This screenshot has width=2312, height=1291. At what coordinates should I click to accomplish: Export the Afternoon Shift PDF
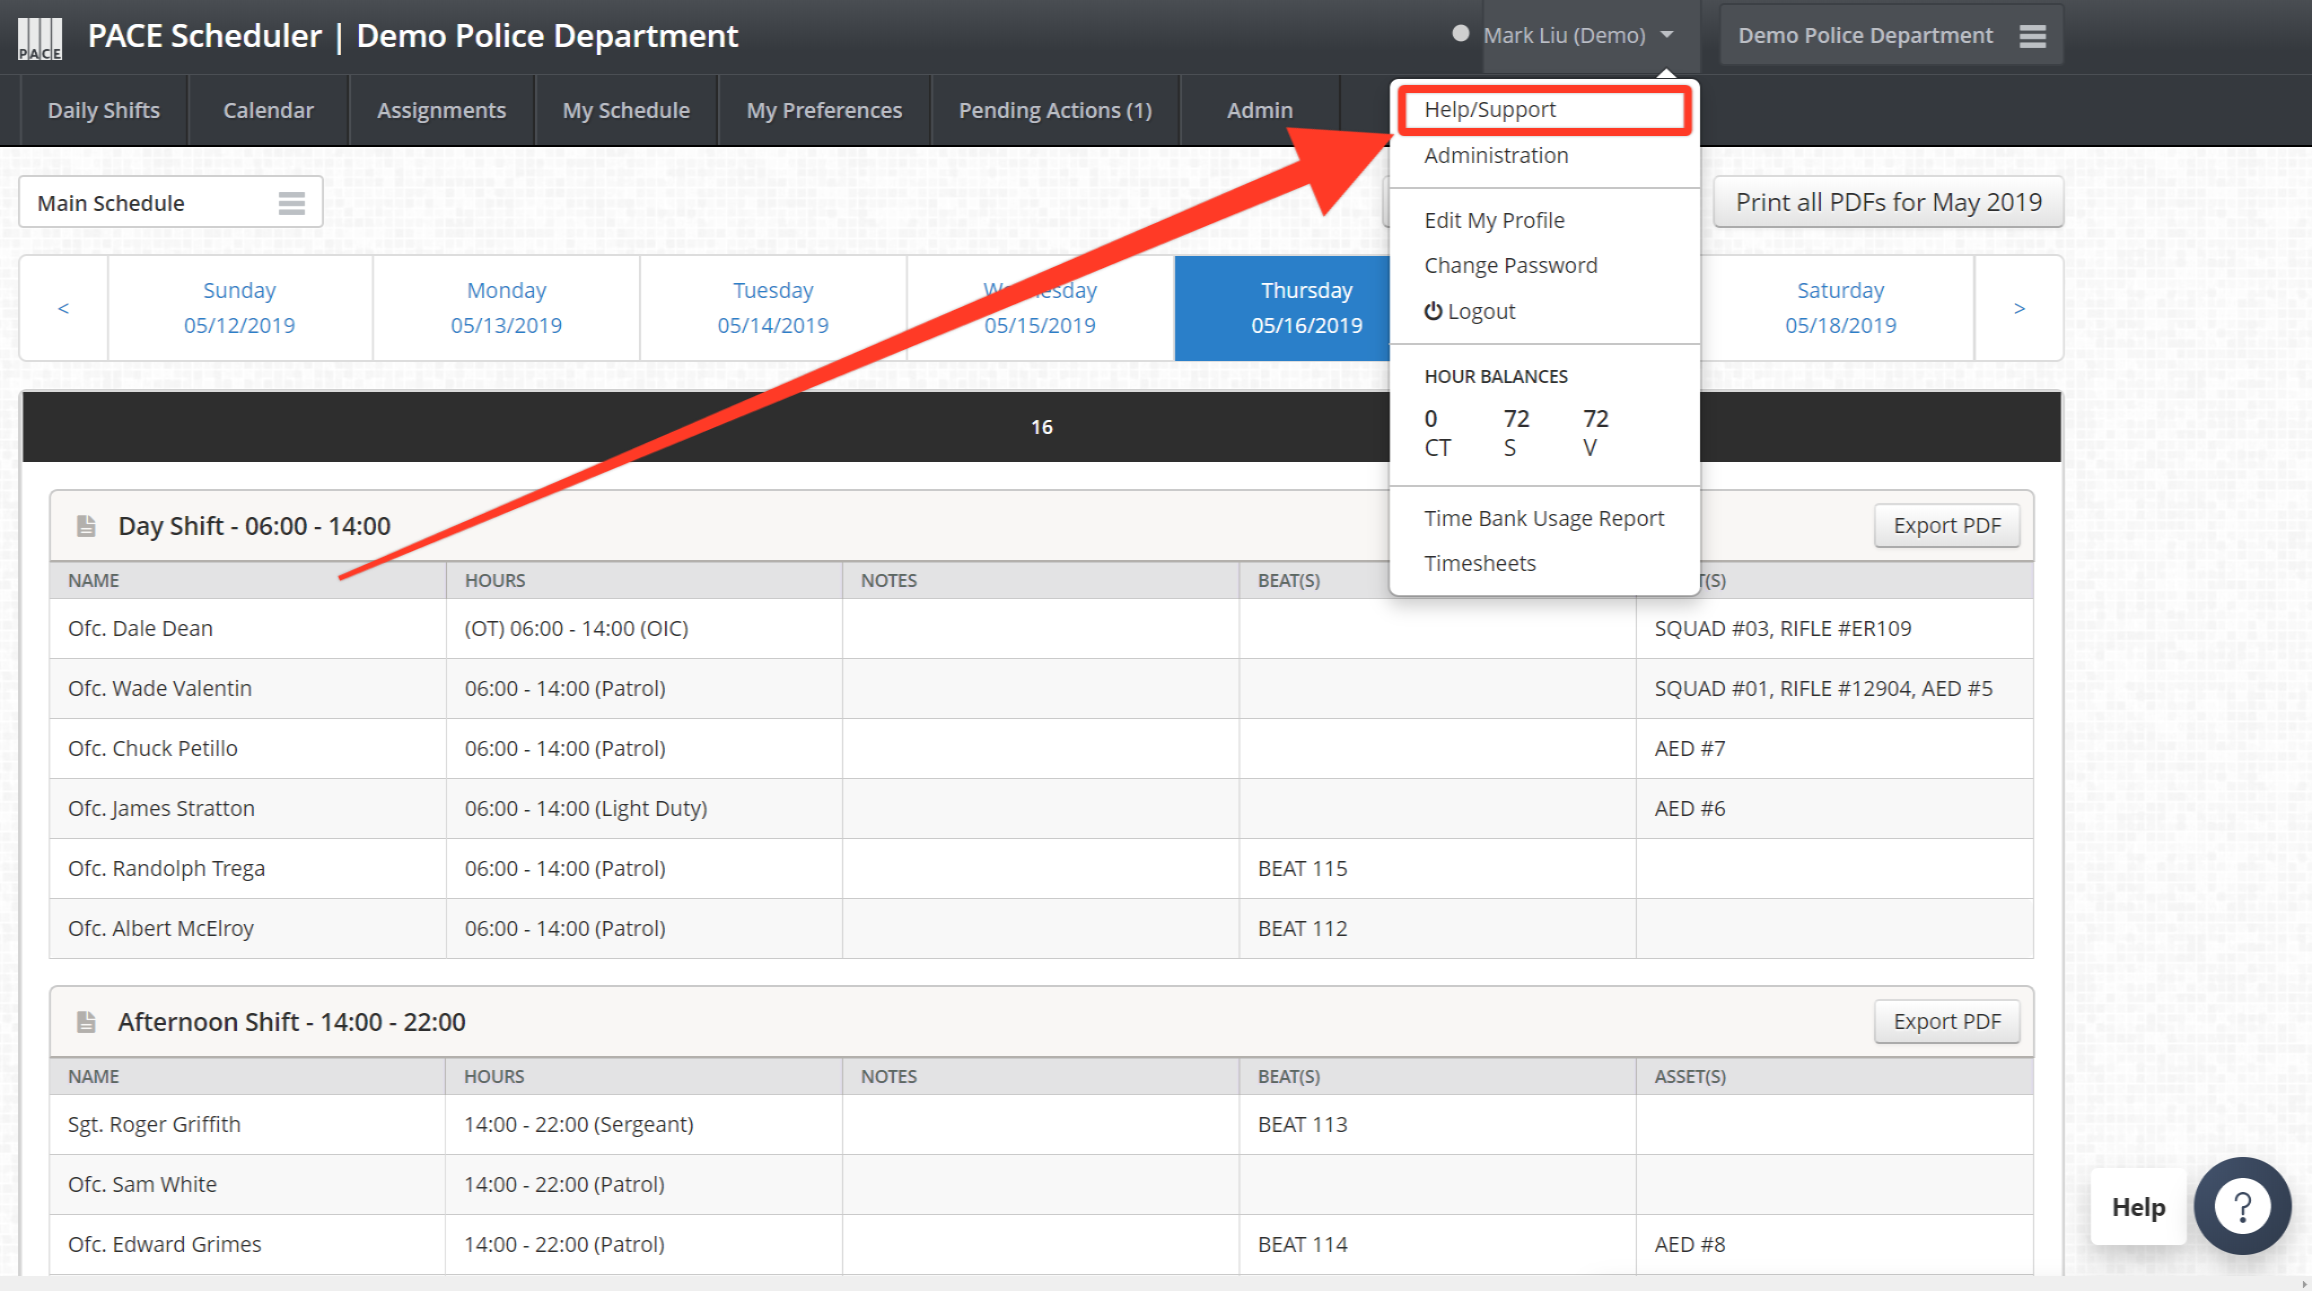pos(1947,1022)
